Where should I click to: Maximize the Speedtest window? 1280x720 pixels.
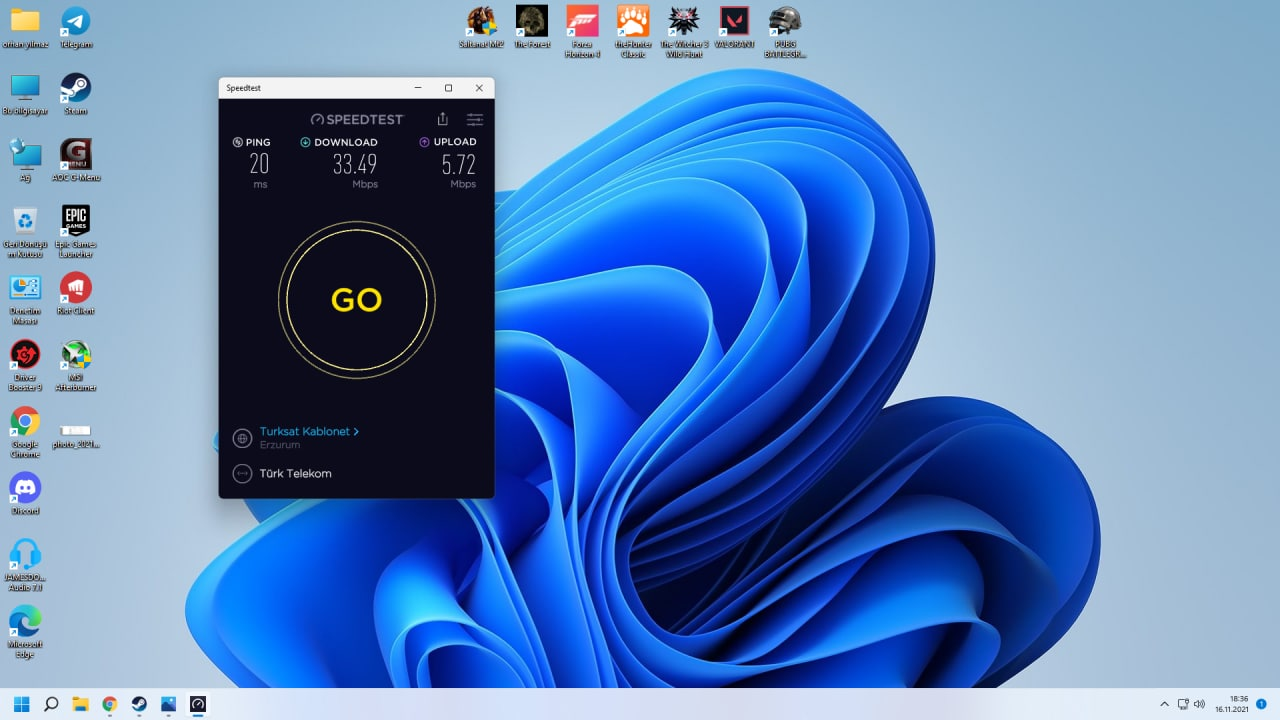click(448, 88)
